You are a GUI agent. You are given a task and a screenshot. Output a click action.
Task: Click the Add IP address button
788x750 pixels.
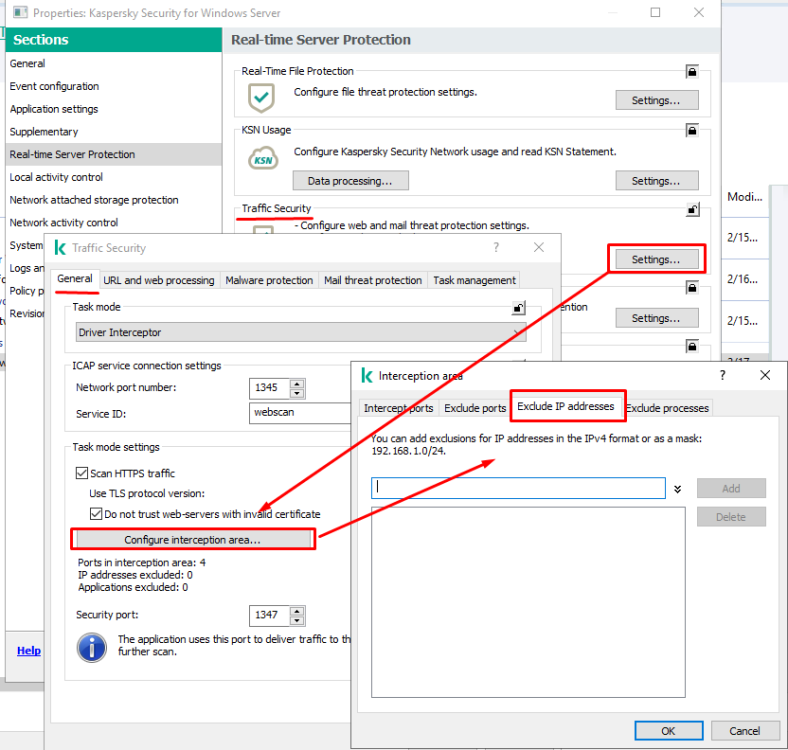tap(731, 489)
